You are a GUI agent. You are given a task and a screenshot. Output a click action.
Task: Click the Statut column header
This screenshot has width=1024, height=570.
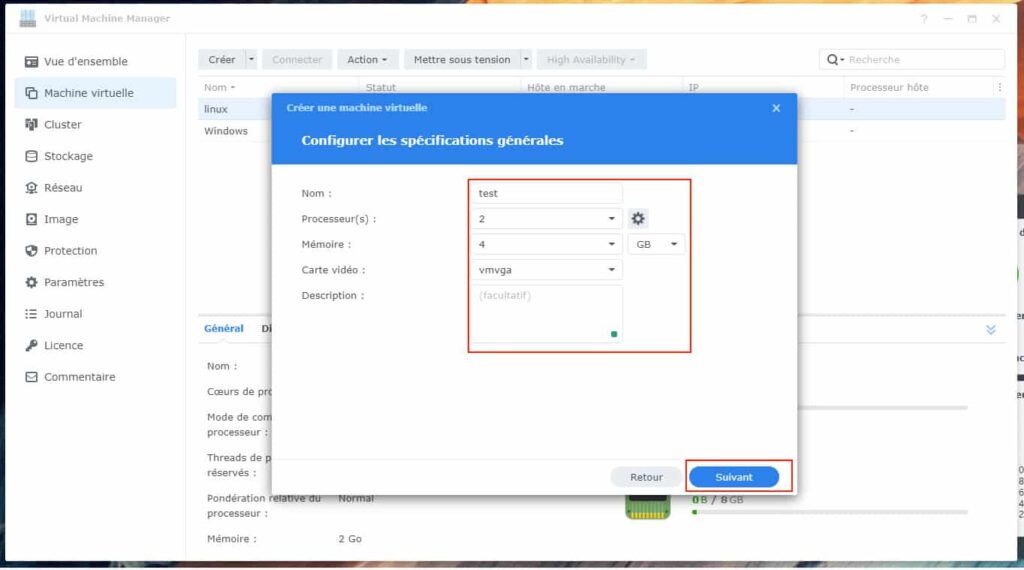[381, 87]
